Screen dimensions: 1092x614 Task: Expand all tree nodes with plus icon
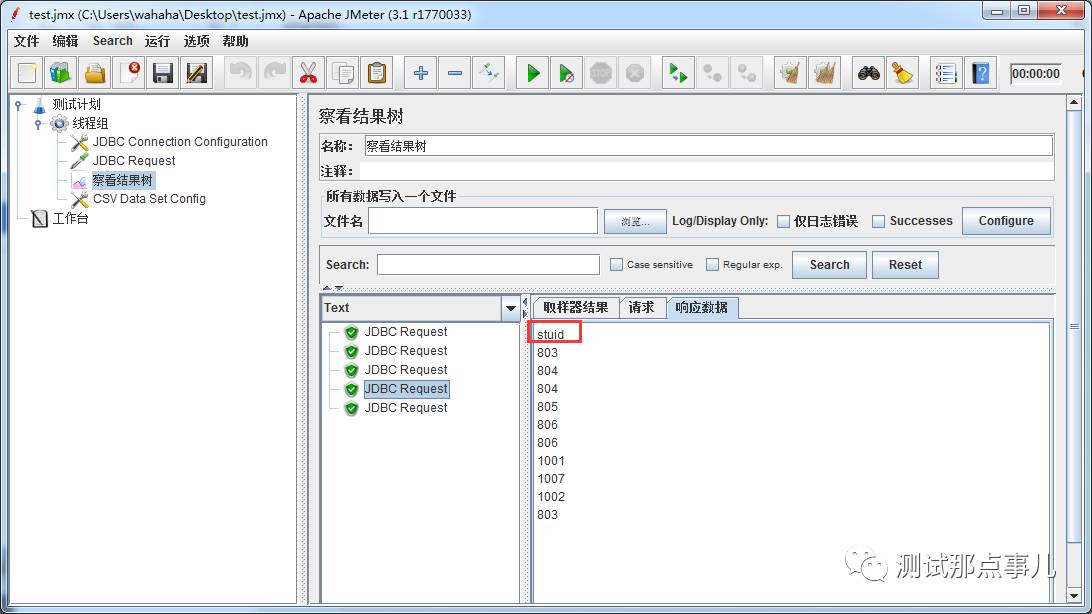click(421, 73)
